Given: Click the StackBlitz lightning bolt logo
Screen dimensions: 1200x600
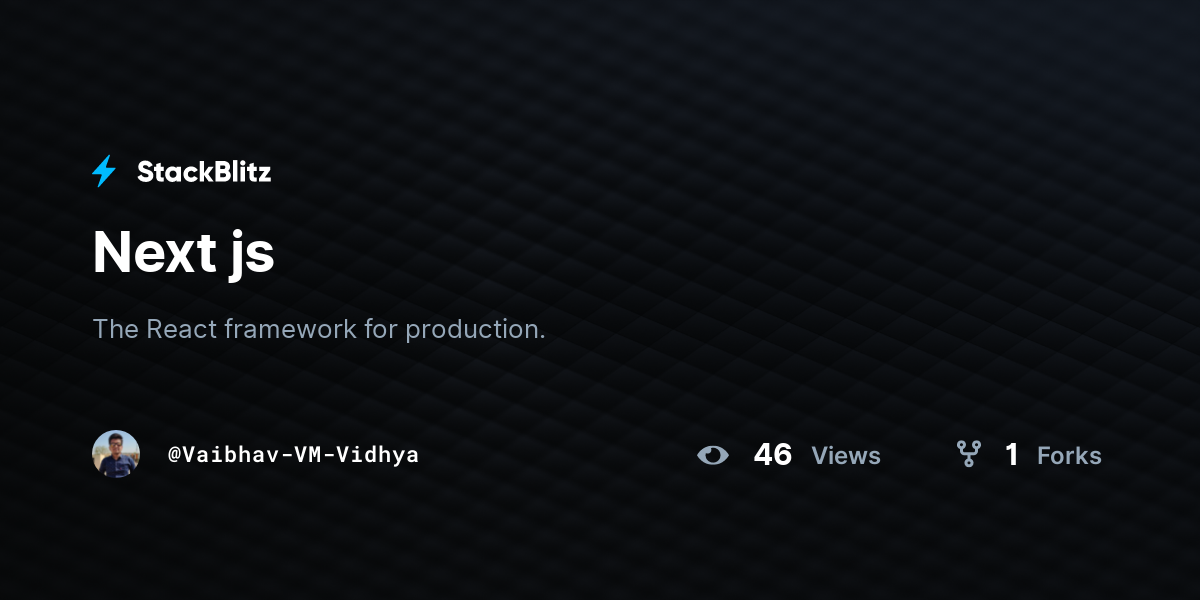Looking at the screenshot, I should click(104, 172).
